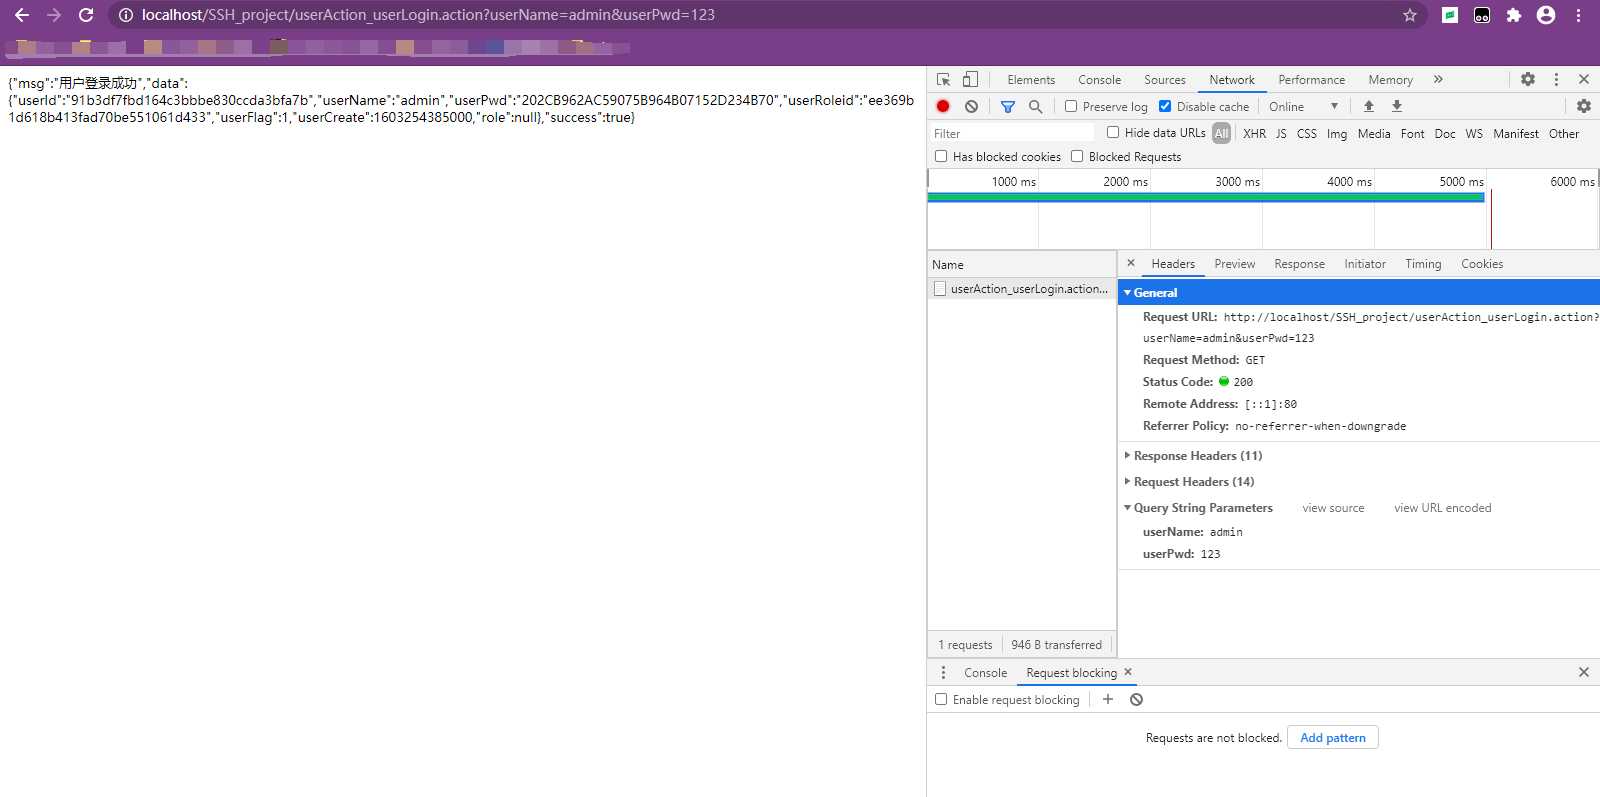
Task: Open the Online throttling dropdown
Action: tap(1303, 106)
